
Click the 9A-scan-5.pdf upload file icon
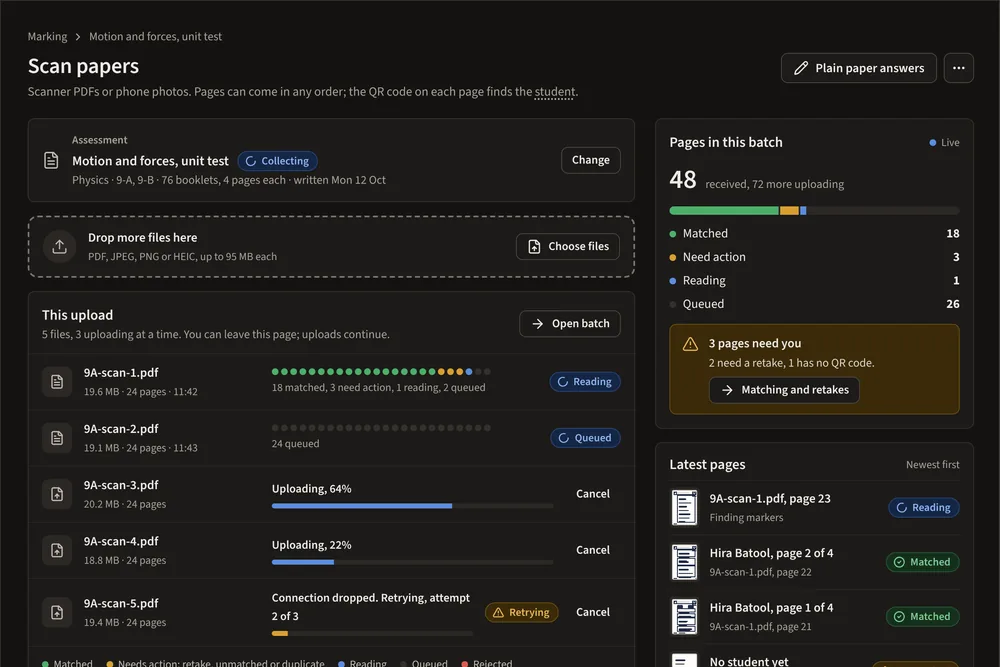point(57,612)
